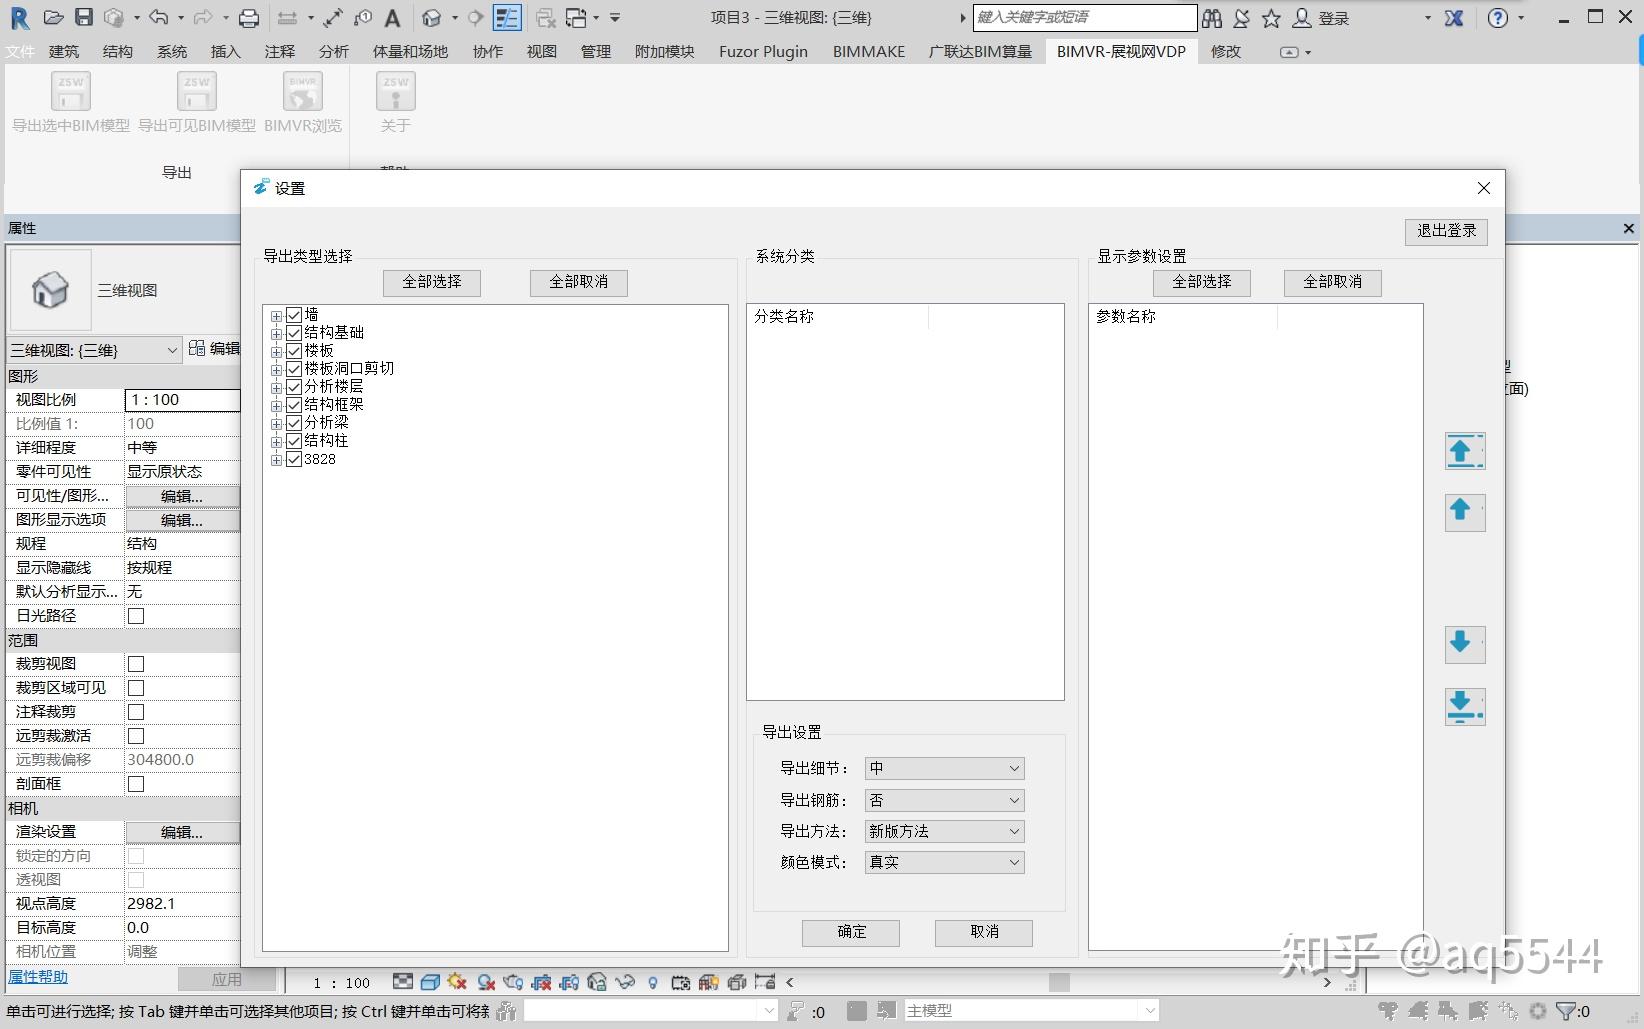Viewport: 1644px width, 1029px height.
Task: Toggle the Thin Lines icon
Action: click(x=507, y=17)
